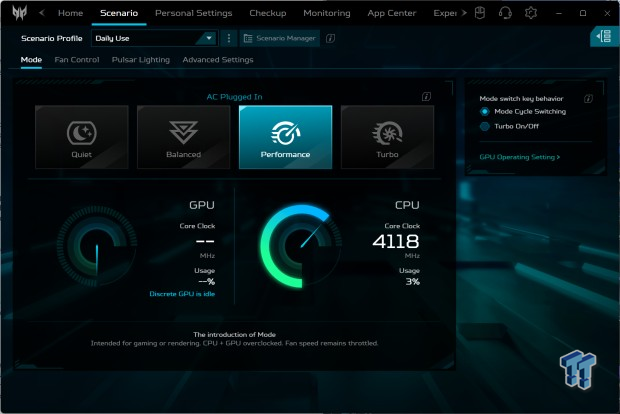Click the 4118 CPU clock value
Screen dimensions: 620x414
pyautogui.click(x=396, y=241)
